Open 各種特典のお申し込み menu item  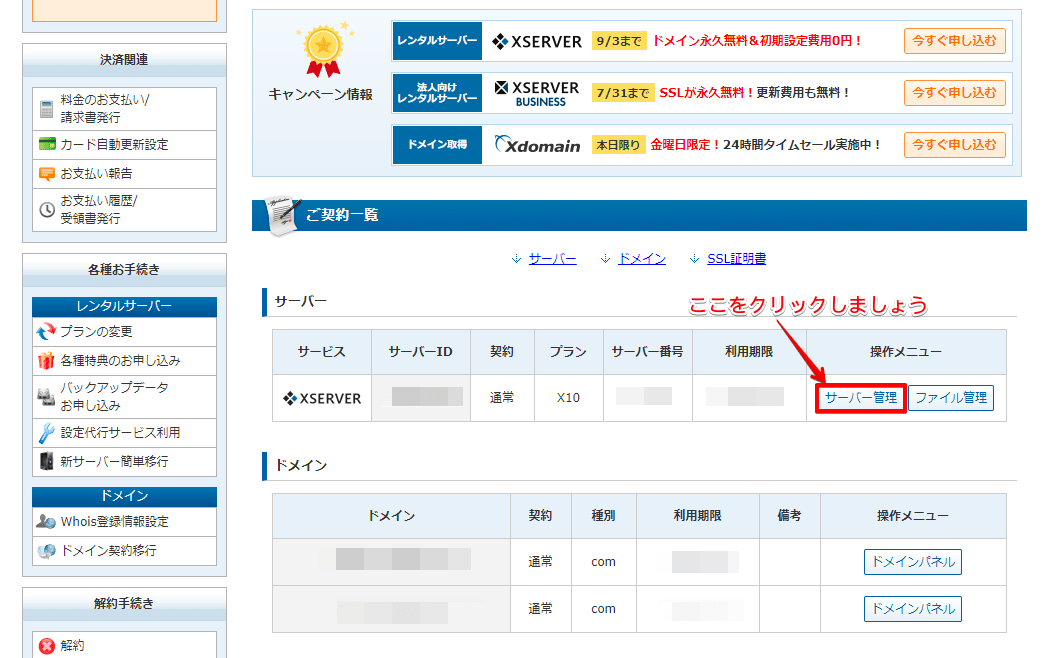point(124,361)
